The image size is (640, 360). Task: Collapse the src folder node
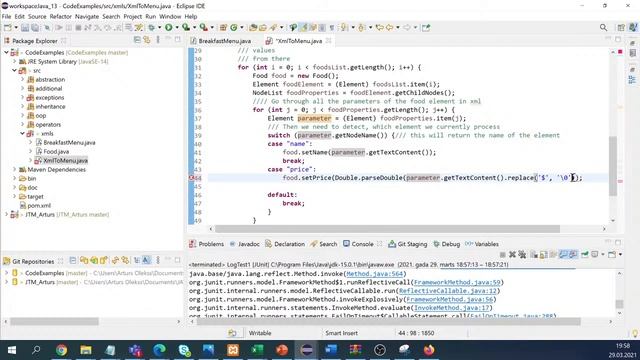tap(15, 71)
